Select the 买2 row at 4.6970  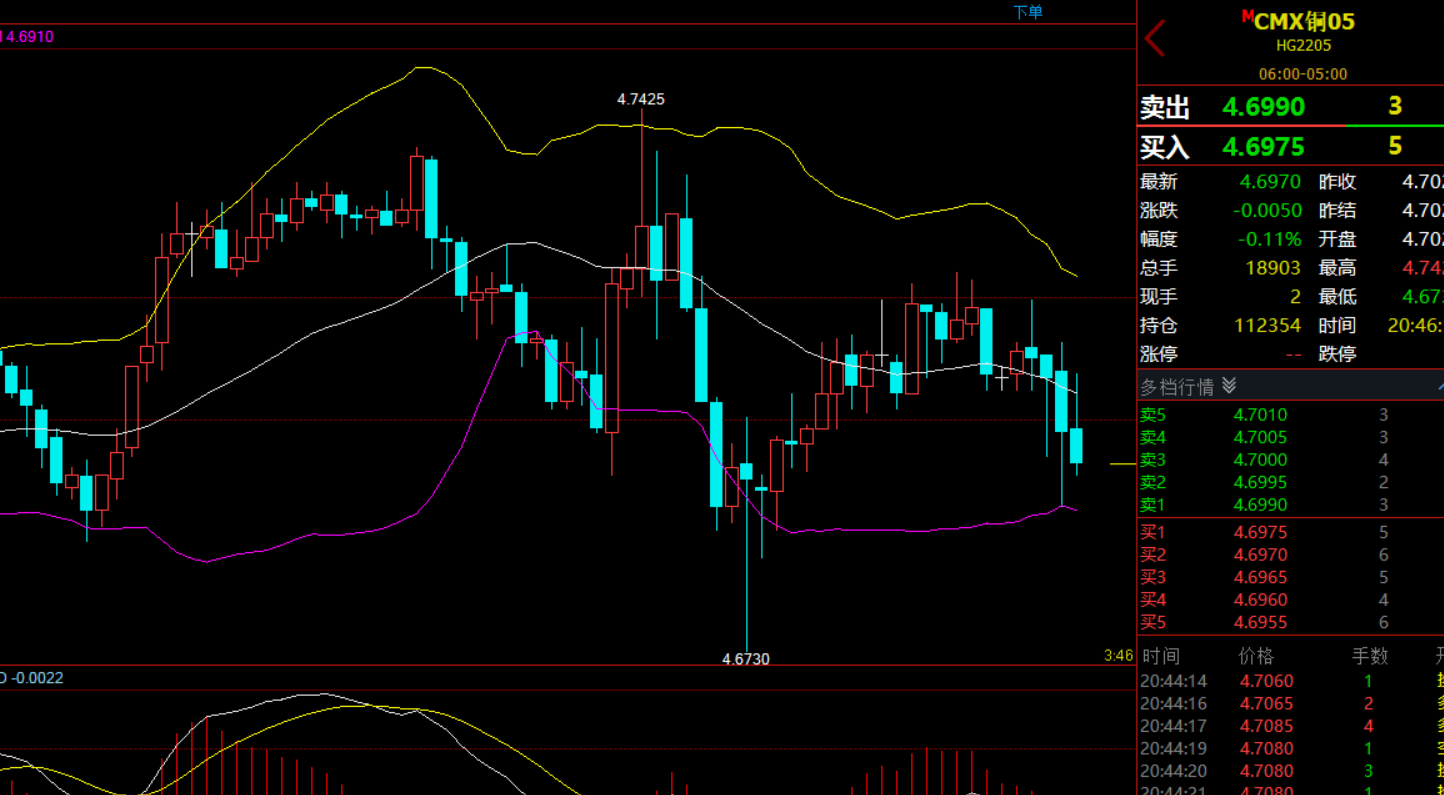[1290, 555]
